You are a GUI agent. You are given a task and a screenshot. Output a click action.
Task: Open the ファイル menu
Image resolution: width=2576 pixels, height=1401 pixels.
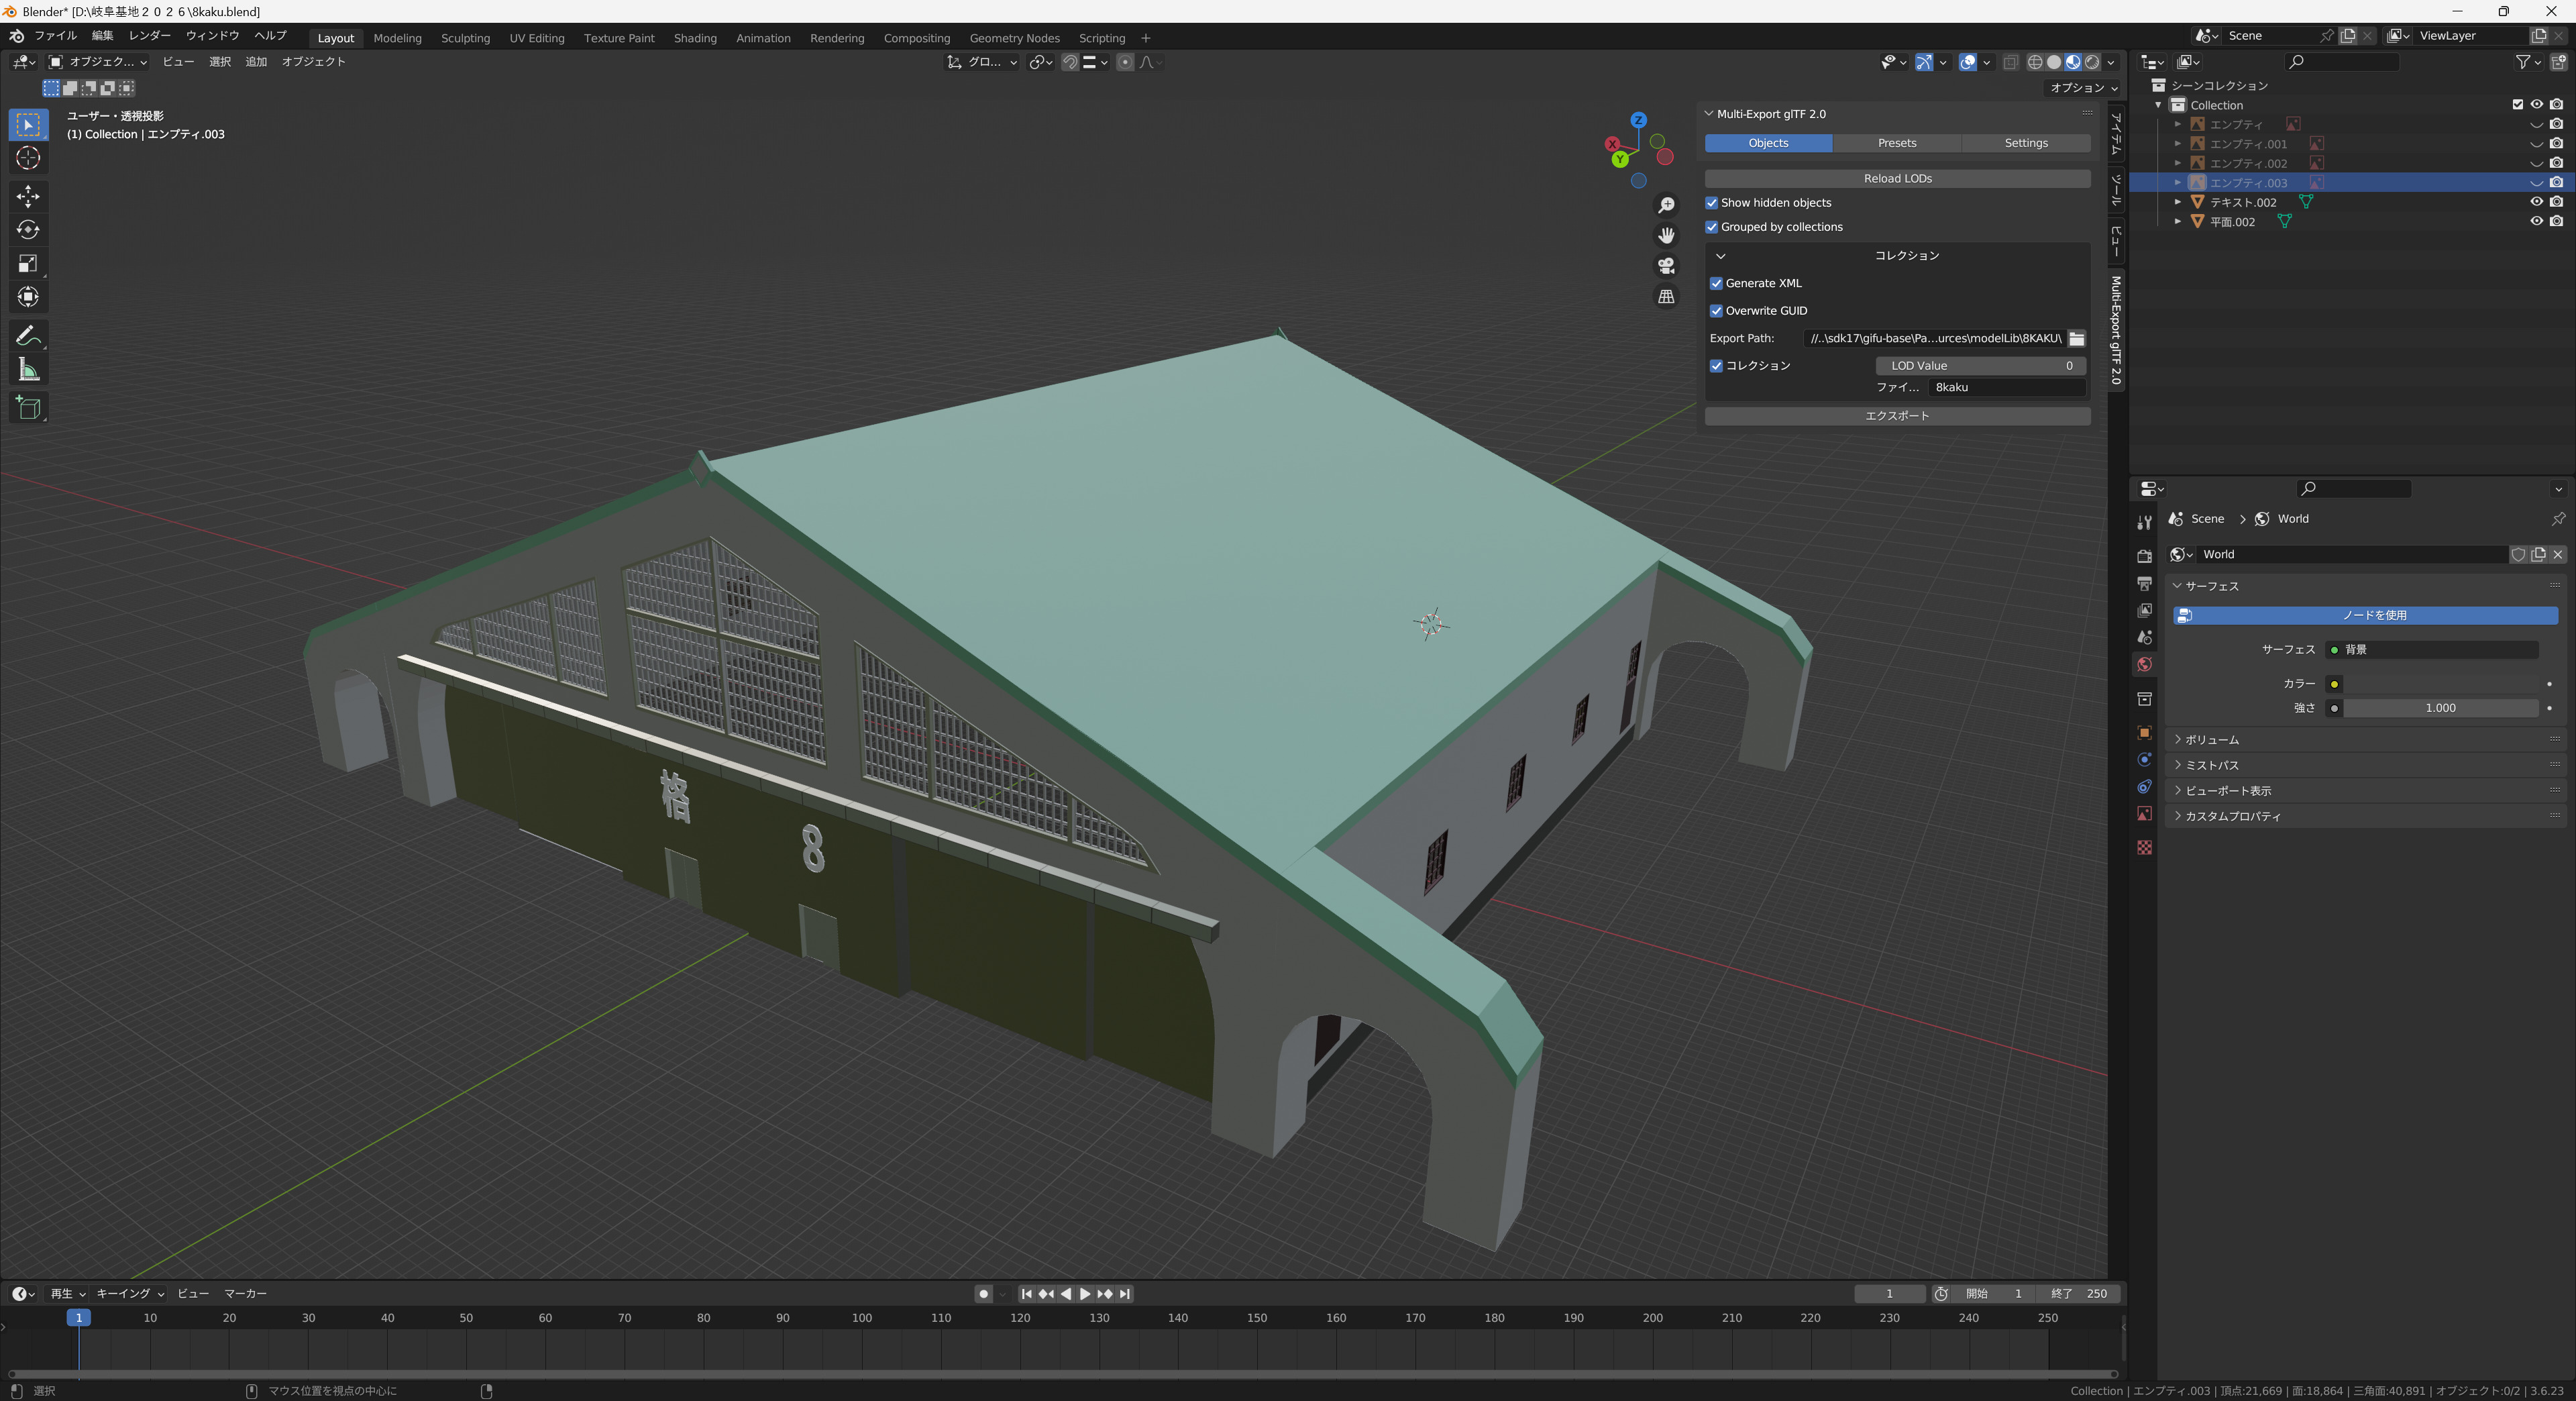pyautogui.click(x=55, y=36)
